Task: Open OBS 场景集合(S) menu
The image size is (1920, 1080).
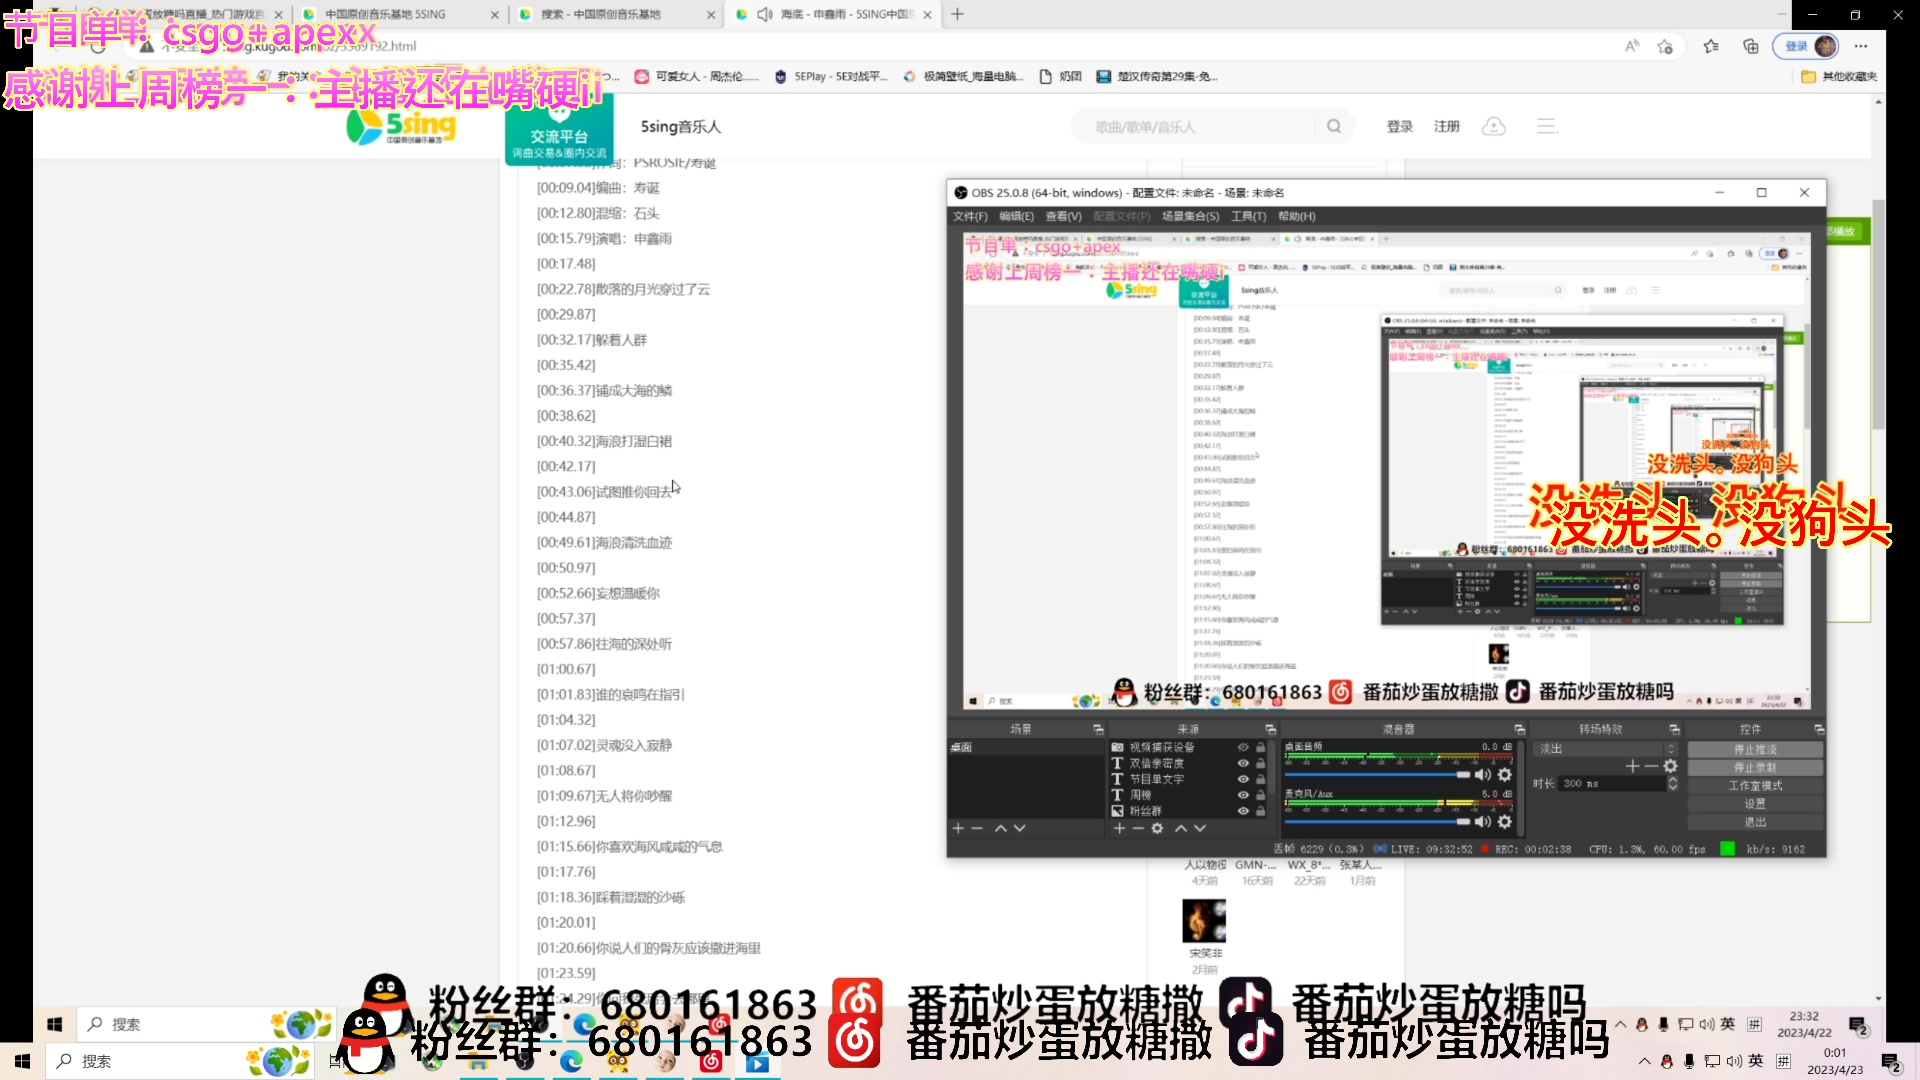Action: point(1190,216)
